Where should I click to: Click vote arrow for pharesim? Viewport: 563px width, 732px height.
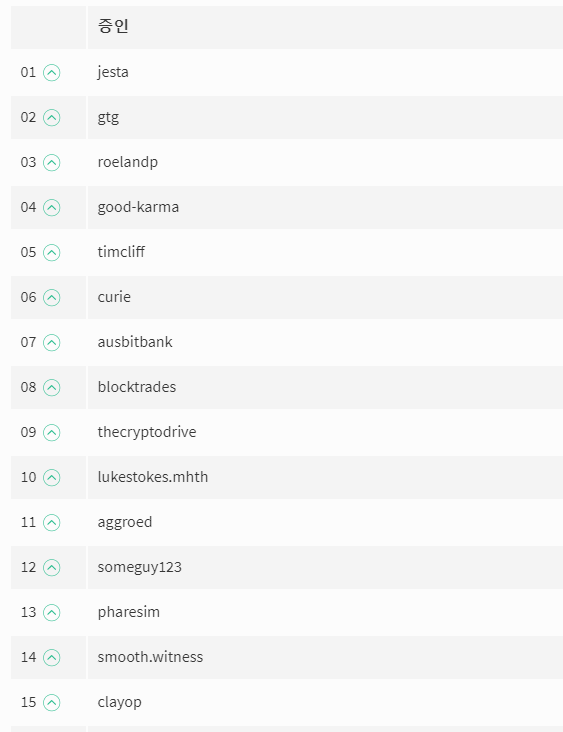[x=51, y=612]
